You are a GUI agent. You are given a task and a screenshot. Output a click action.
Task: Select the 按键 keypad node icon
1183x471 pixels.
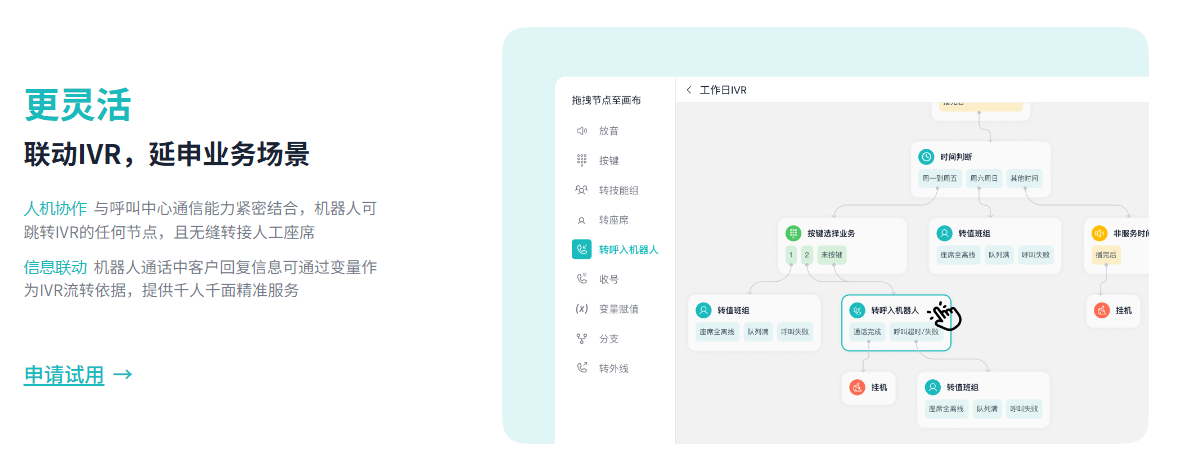pyautogui.click(x=581, y=160)
